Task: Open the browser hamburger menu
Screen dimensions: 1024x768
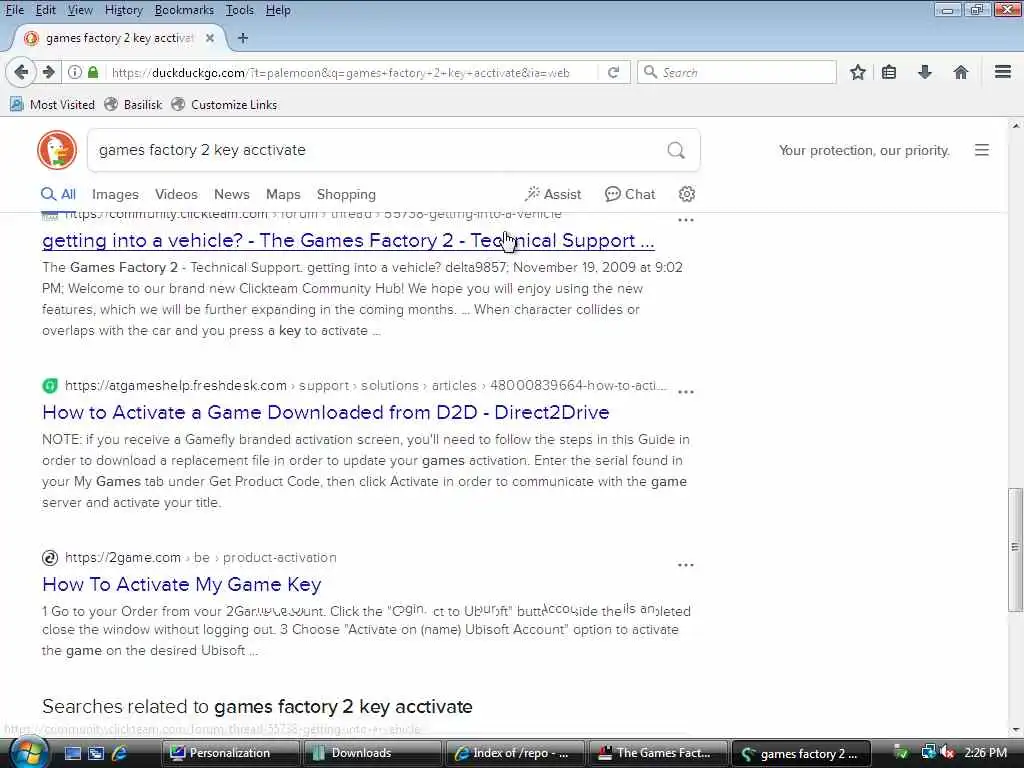Action: click(x=1003, y=72)
